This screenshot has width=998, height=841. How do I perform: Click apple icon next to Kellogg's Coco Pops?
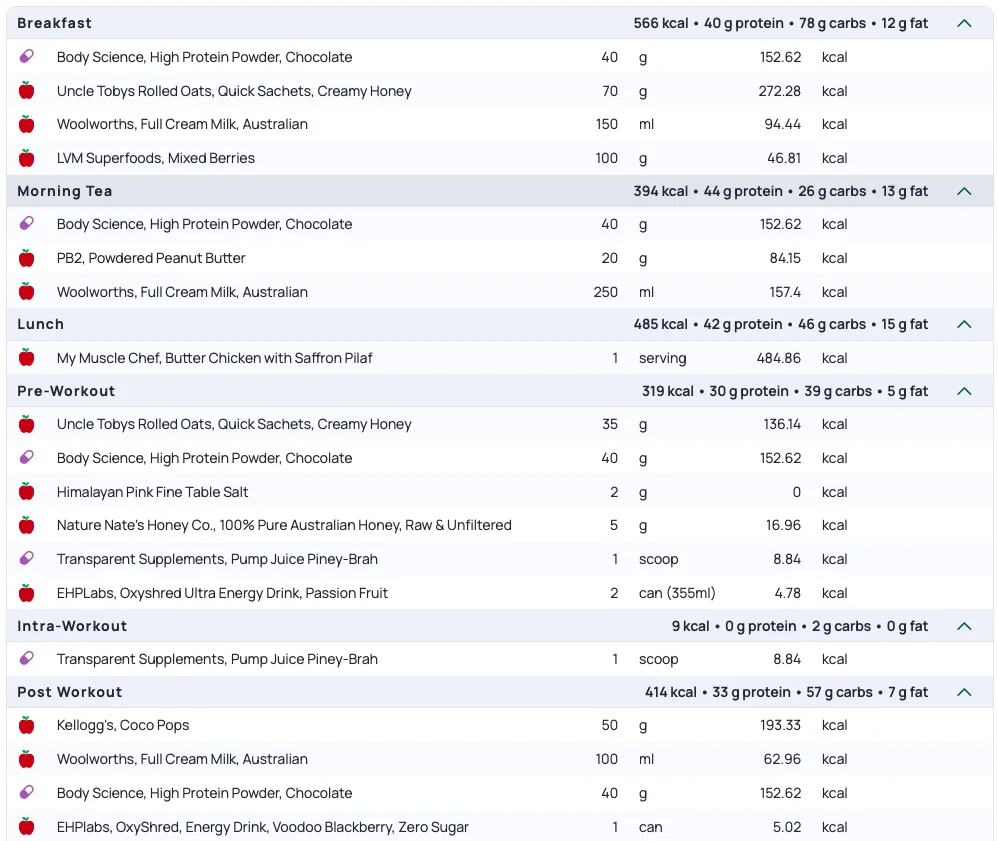(27, 725)
